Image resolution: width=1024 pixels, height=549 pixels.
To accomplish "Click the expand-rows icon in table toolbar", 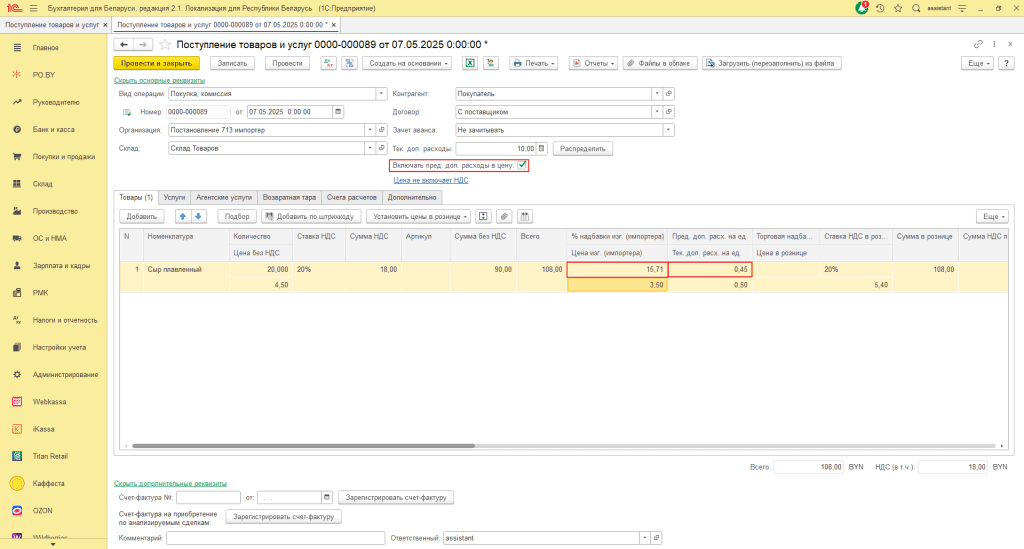I will coord(483,216).
